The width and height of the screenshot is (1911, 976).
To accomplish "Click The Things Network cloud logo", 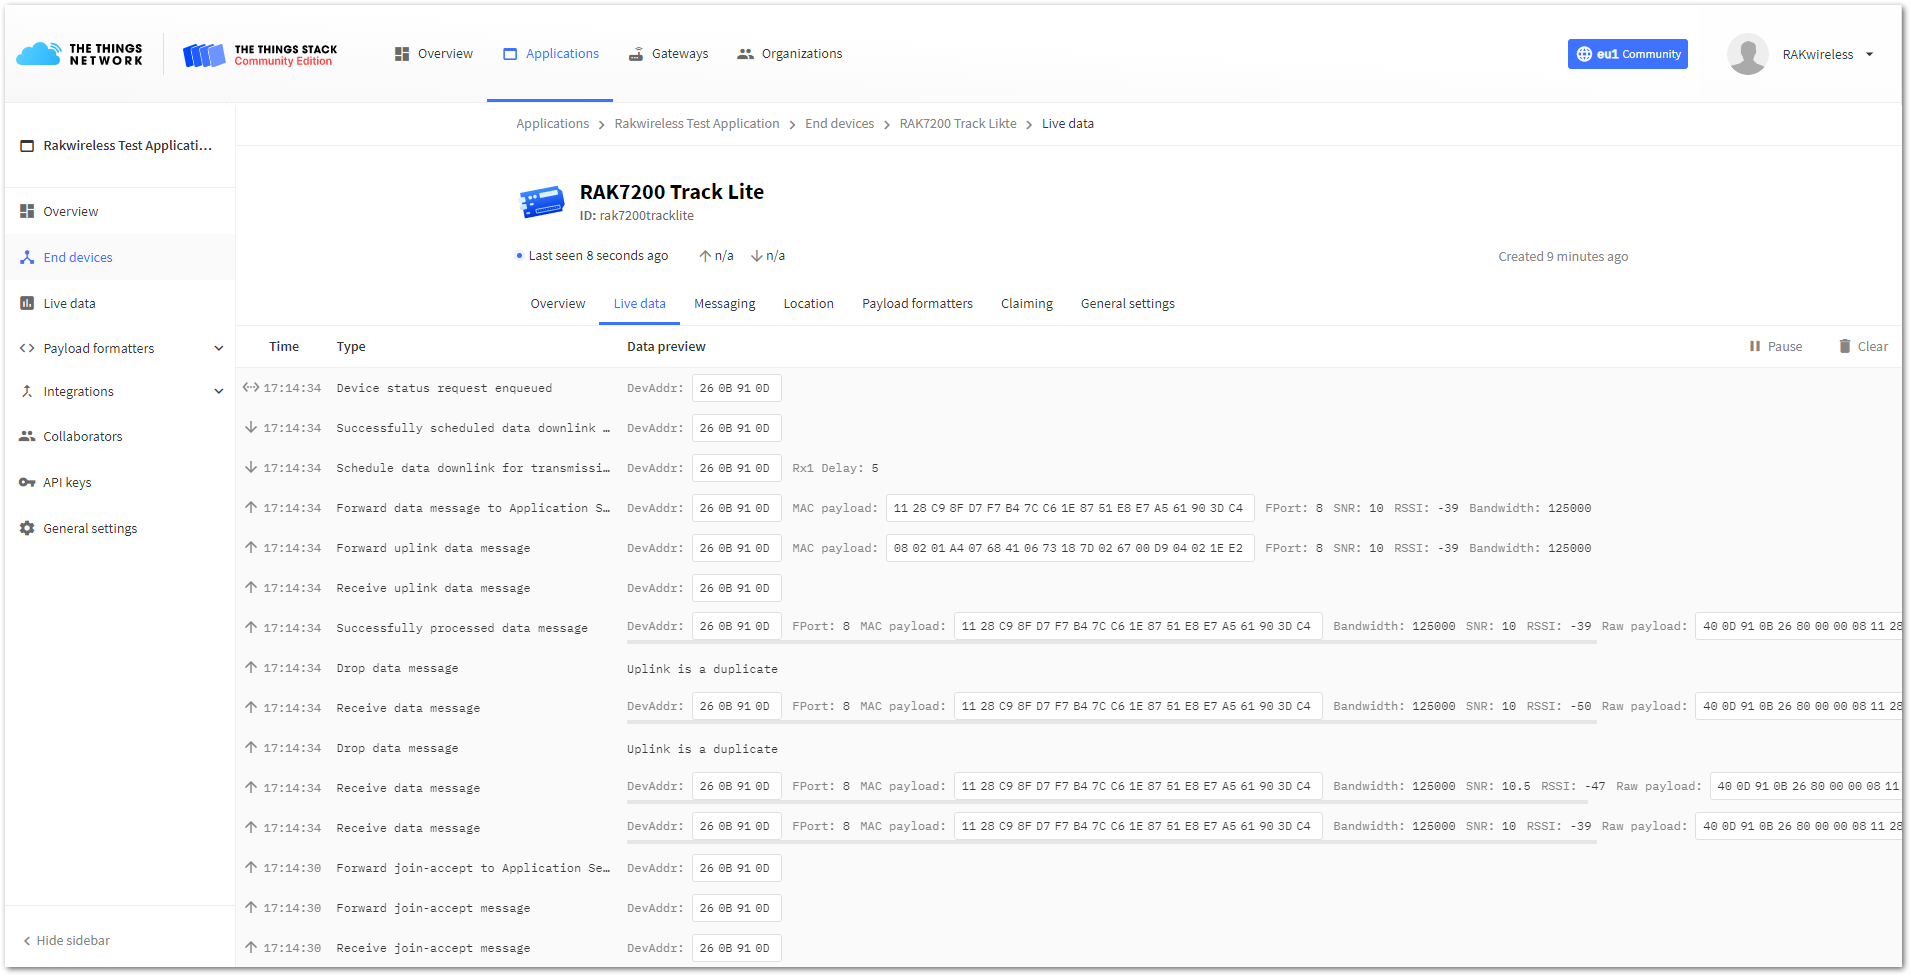I will pos(80,54).
